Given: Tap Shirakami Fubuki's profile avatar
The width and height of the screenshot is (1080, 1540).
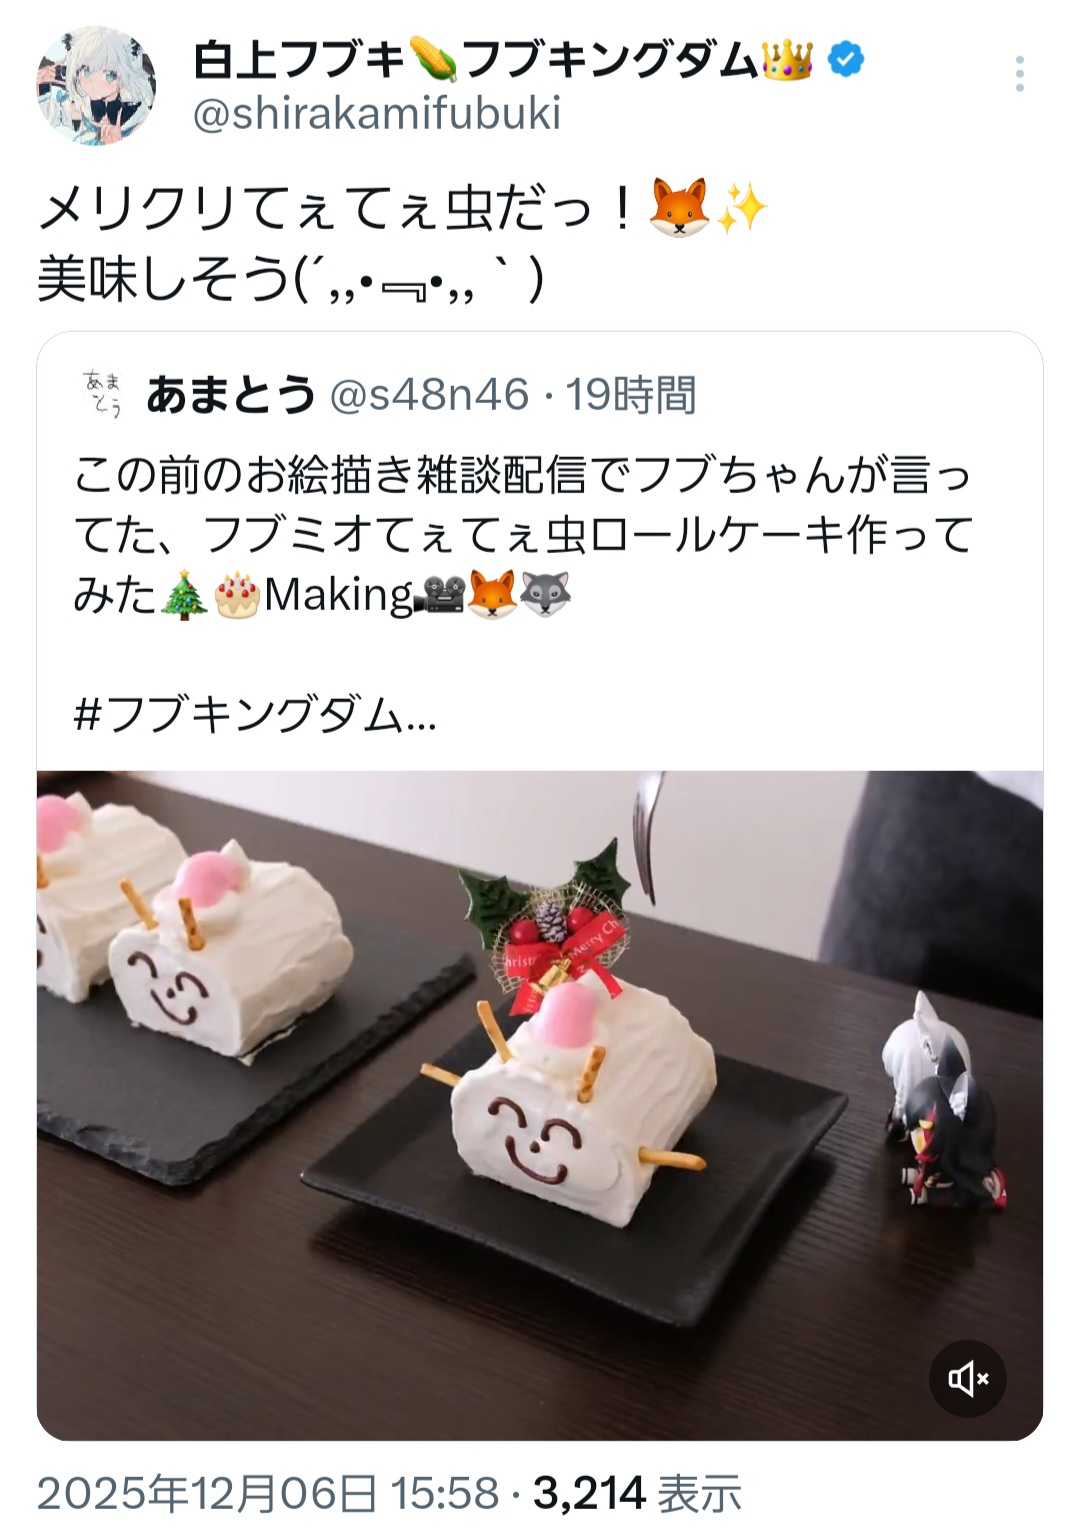Looking at the screenshot, I should (x=97, y=86).
